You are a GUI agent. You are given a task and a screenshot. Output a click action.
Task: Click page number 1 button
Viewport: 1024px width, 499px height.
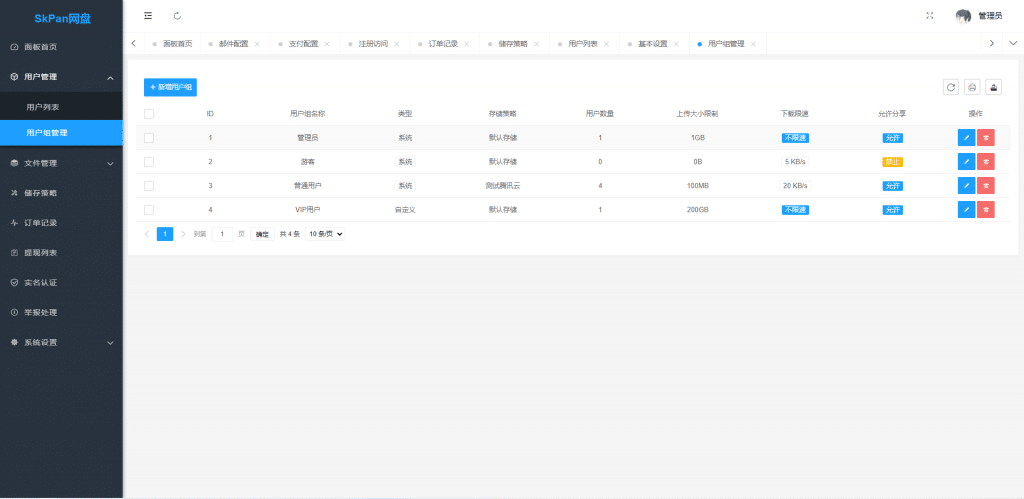[165, 234]
